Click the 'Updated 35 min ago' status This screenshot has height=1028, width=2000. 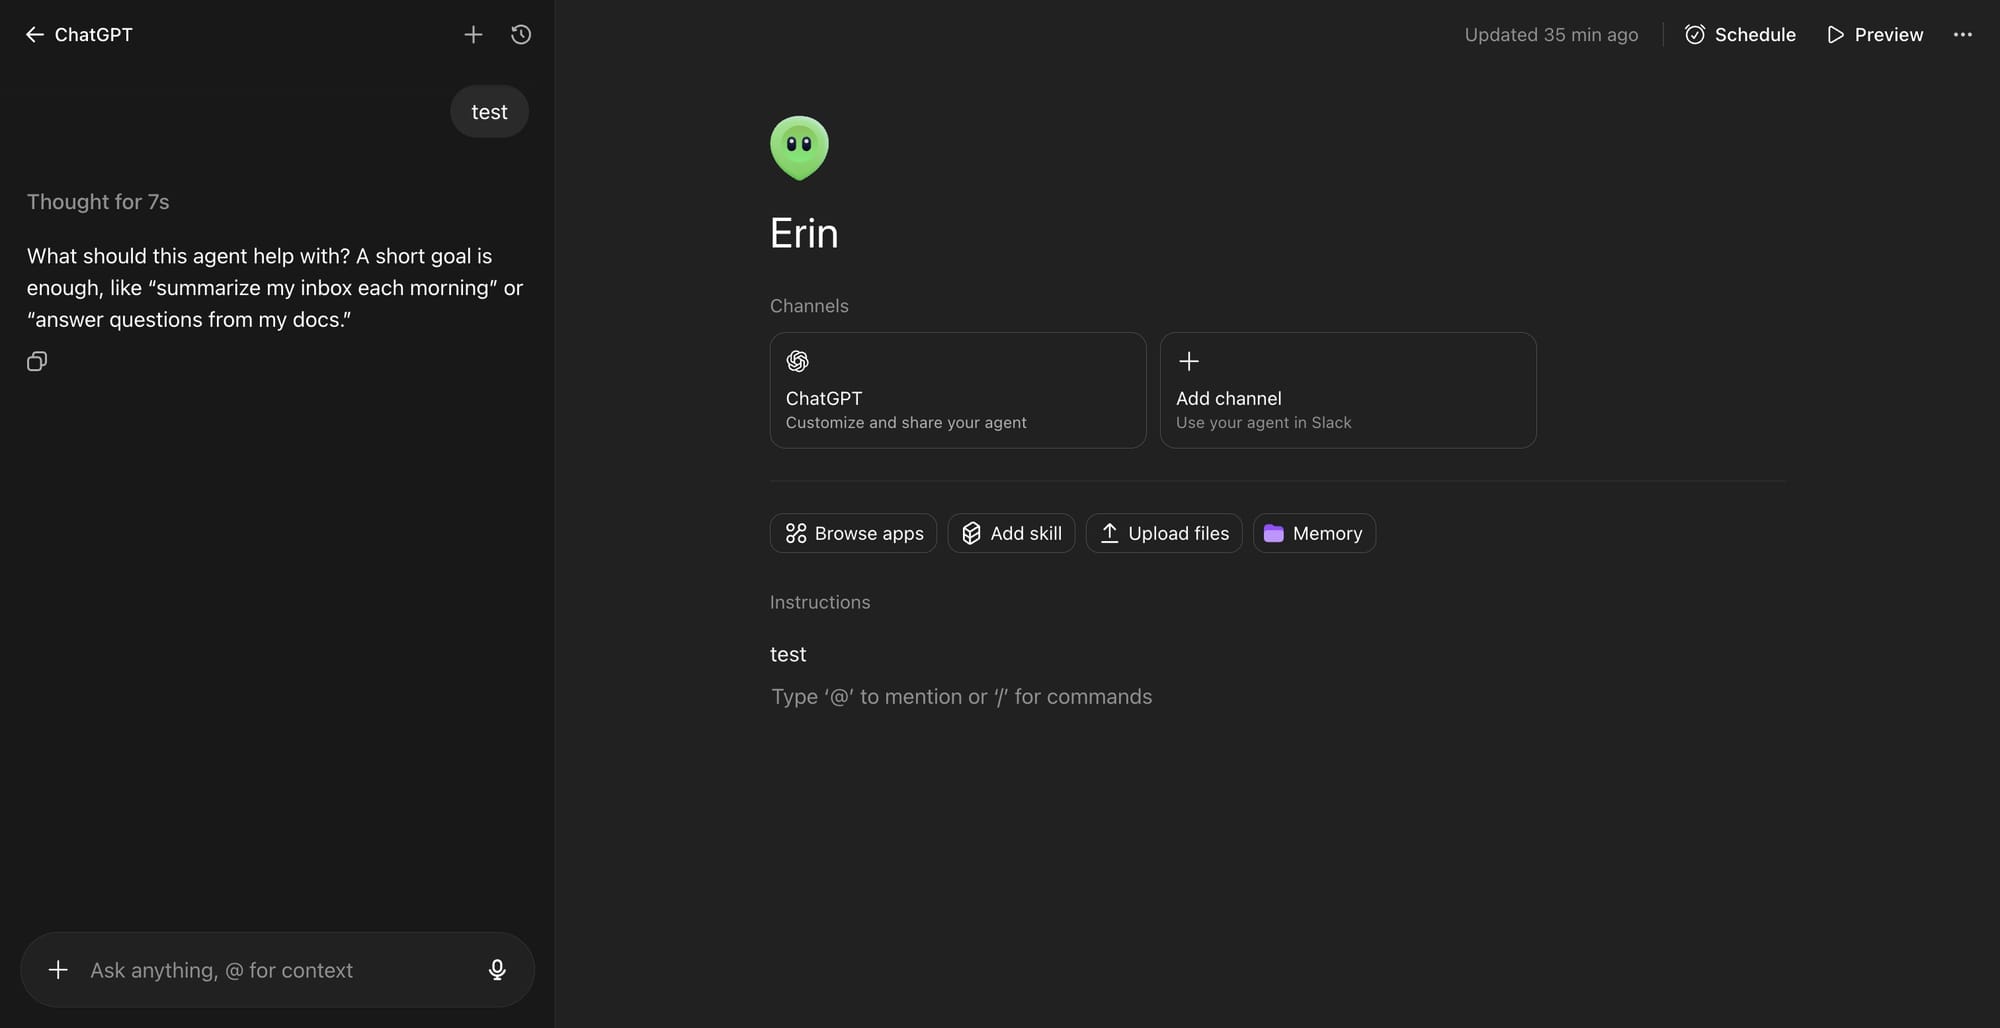(x=1551, y=35)
